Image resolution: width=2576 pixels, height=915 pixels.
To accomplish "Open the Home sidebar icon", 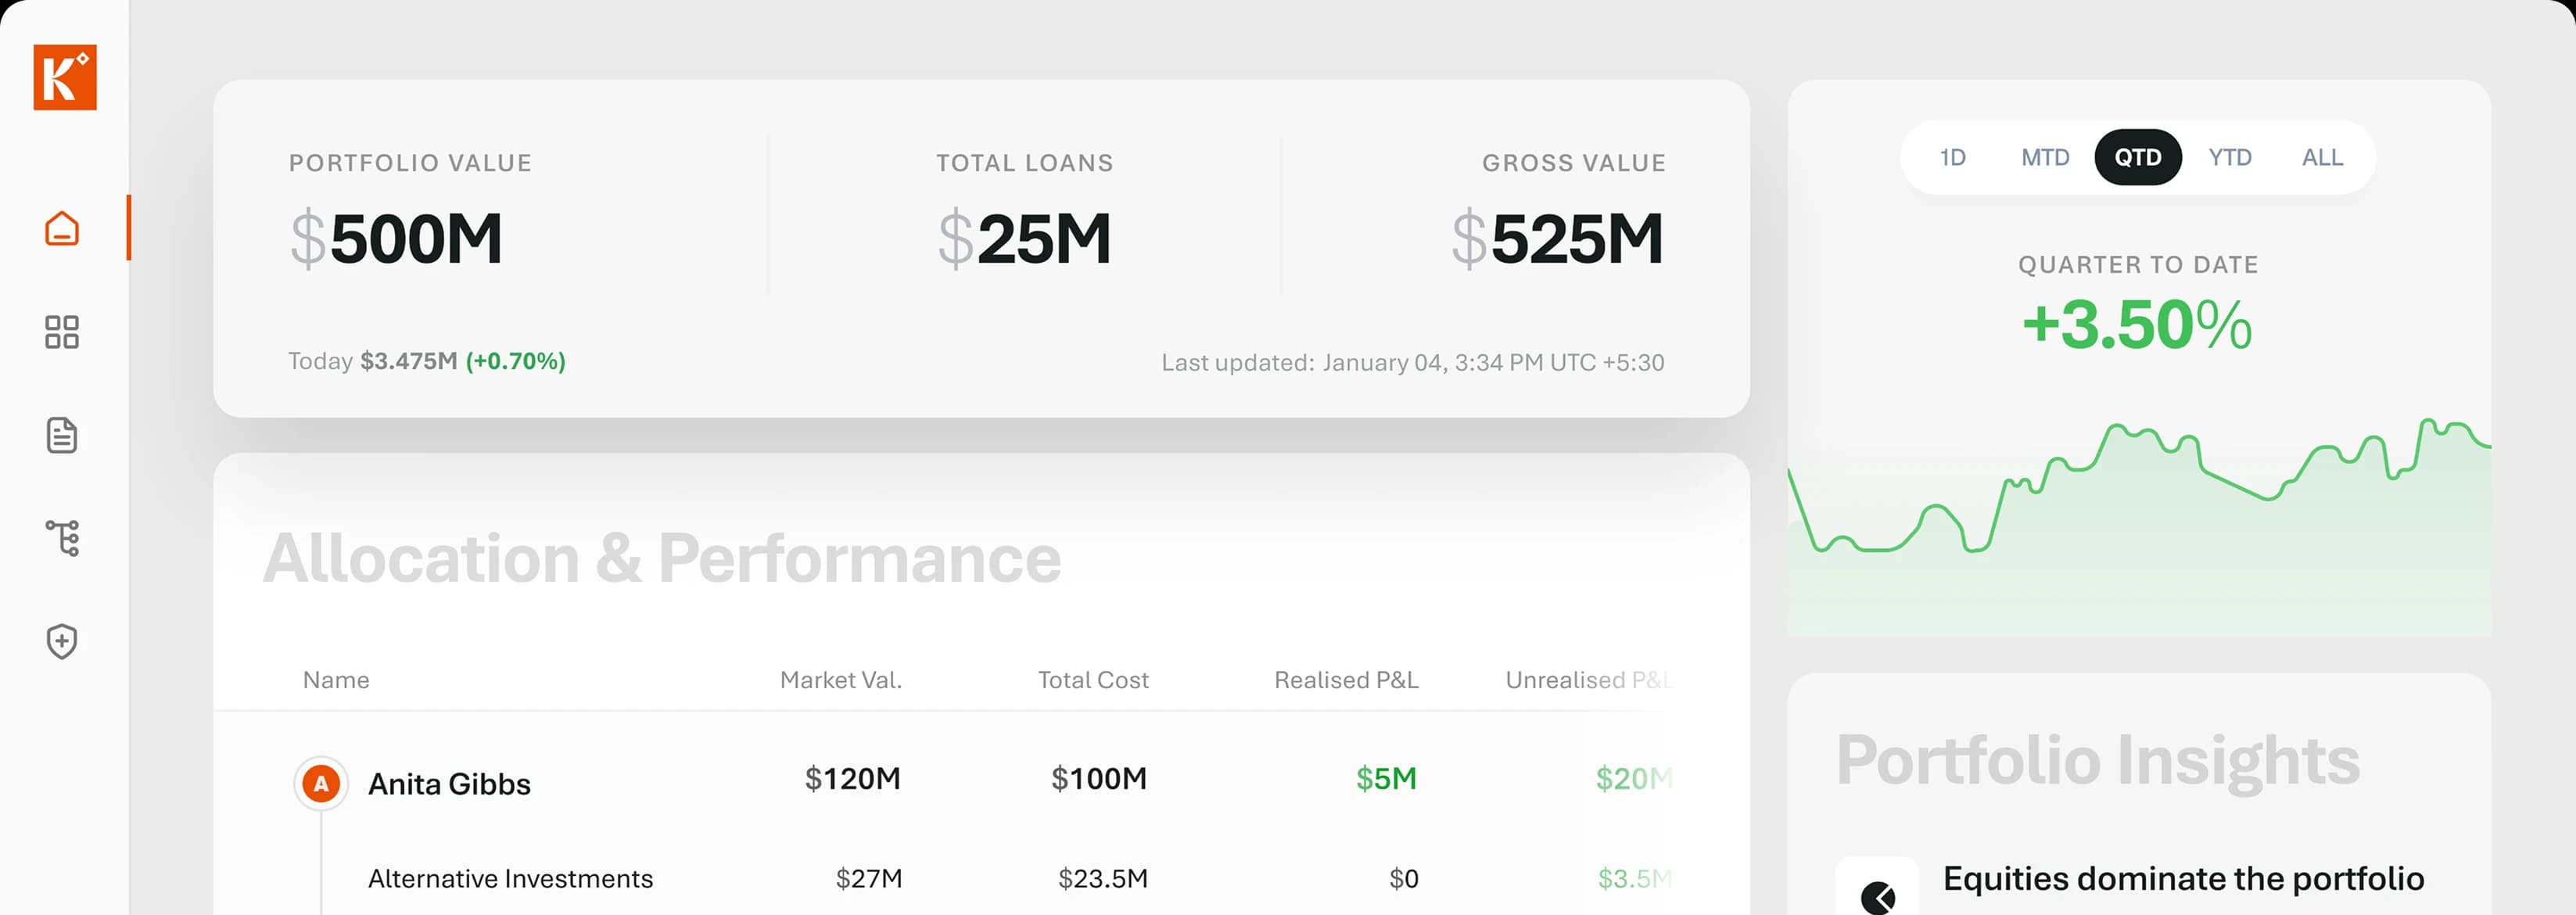I will point(62,228).
